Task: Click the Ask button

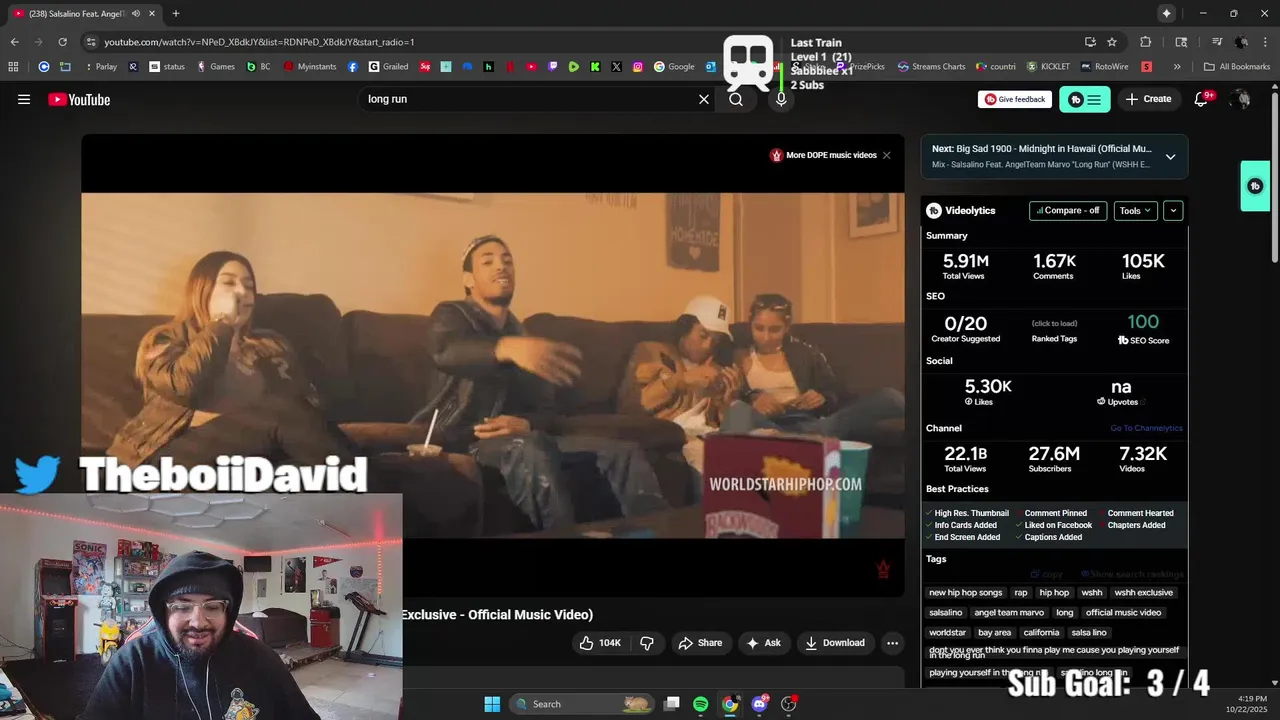Action: [x=763, y=643]
